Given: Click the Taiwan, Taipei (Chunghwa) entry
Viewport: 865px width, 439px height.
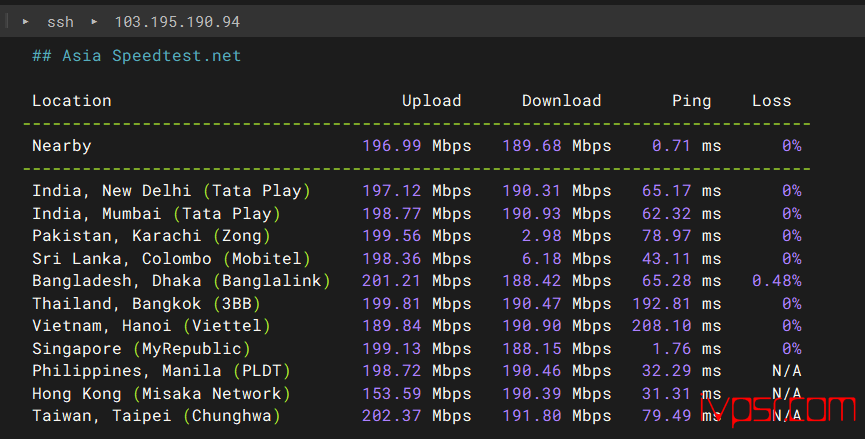Looking at the screenshot, I should tap(156, 416).
